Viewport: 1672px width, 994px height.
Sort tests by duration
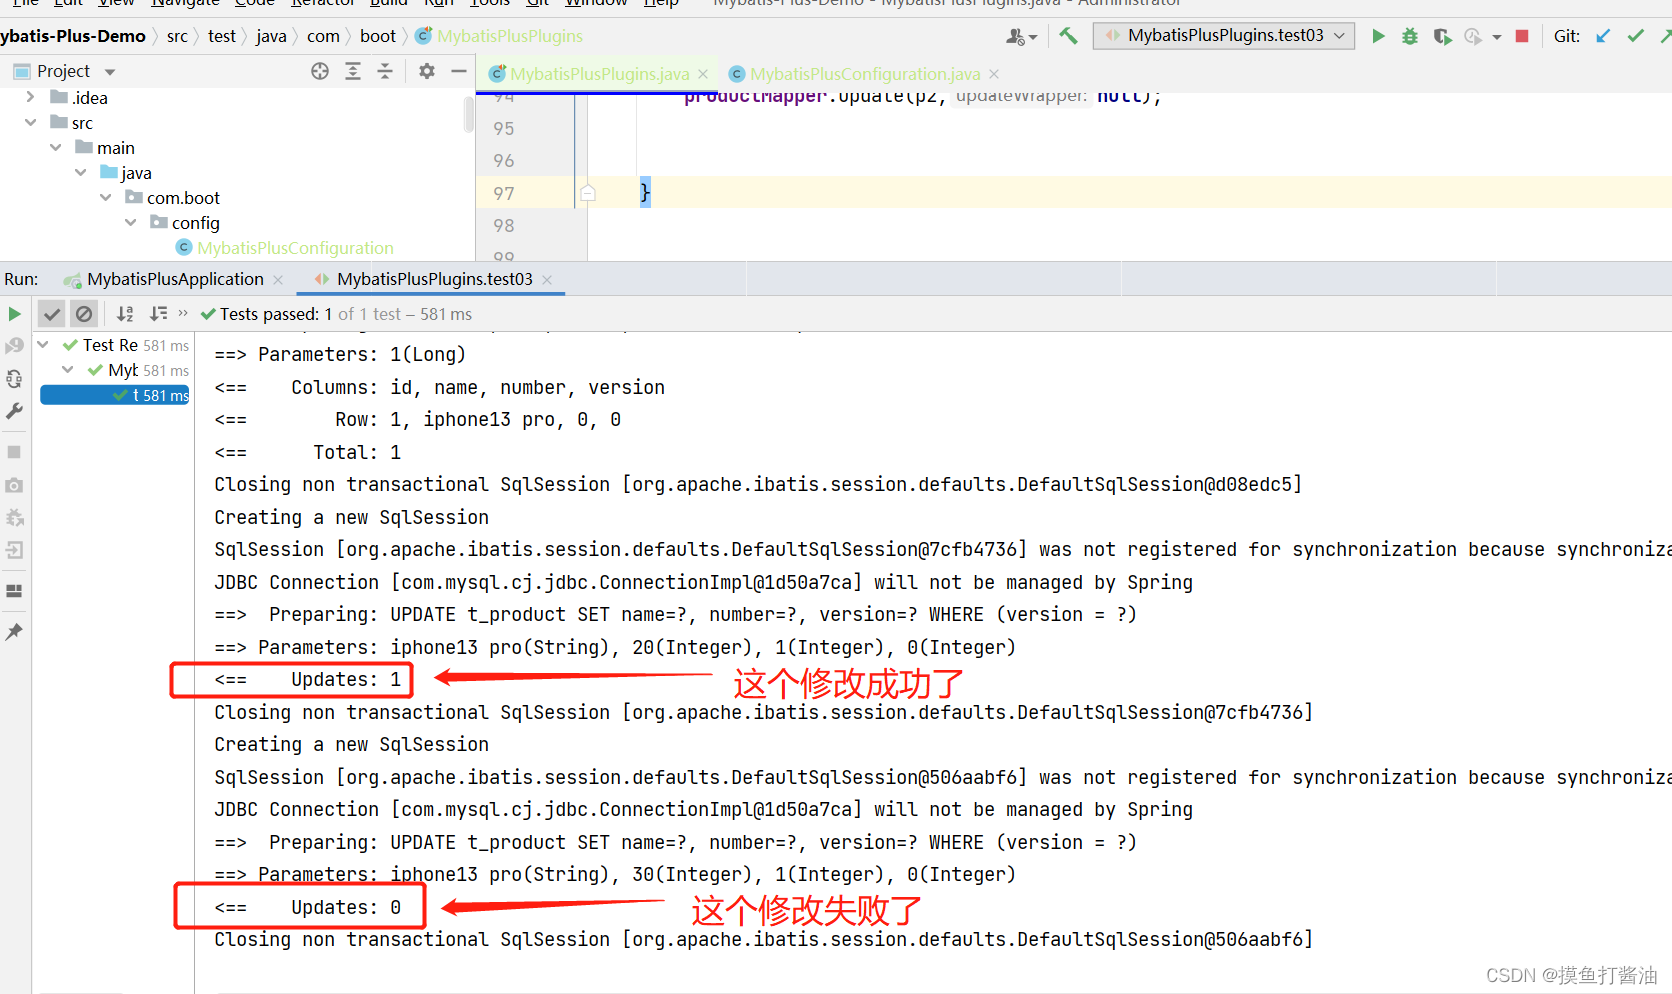click(158, 314)
